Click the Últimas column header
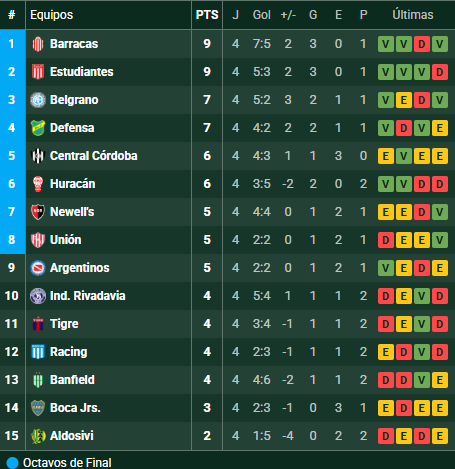The height and width of the screenshot is (469, 455). (x=413, y=15)
